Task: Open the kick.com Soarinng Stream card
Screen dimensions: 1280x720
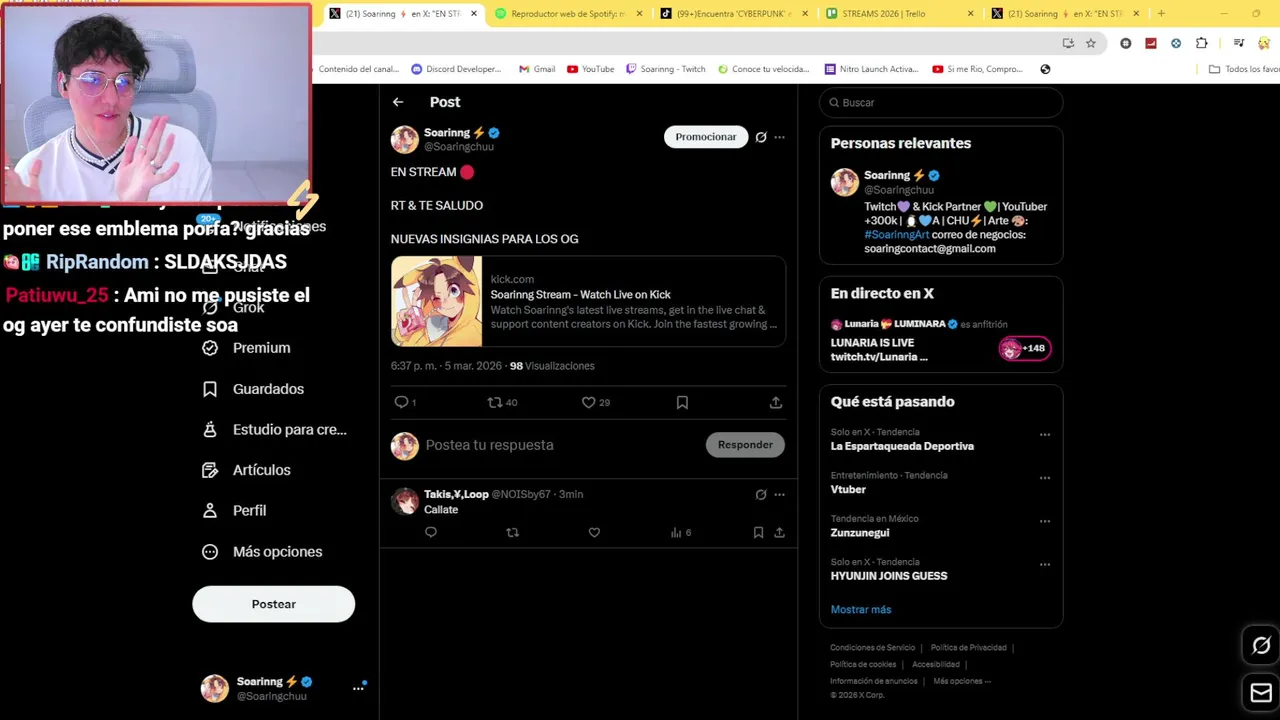Action: point(588,301)
